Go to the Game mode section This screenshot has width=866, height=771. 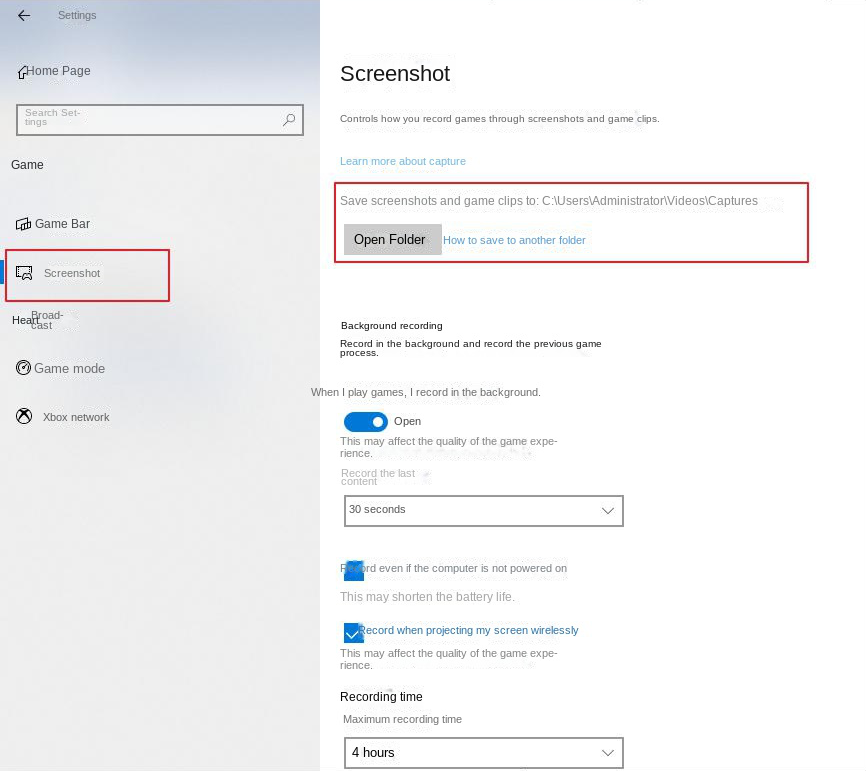69,368
